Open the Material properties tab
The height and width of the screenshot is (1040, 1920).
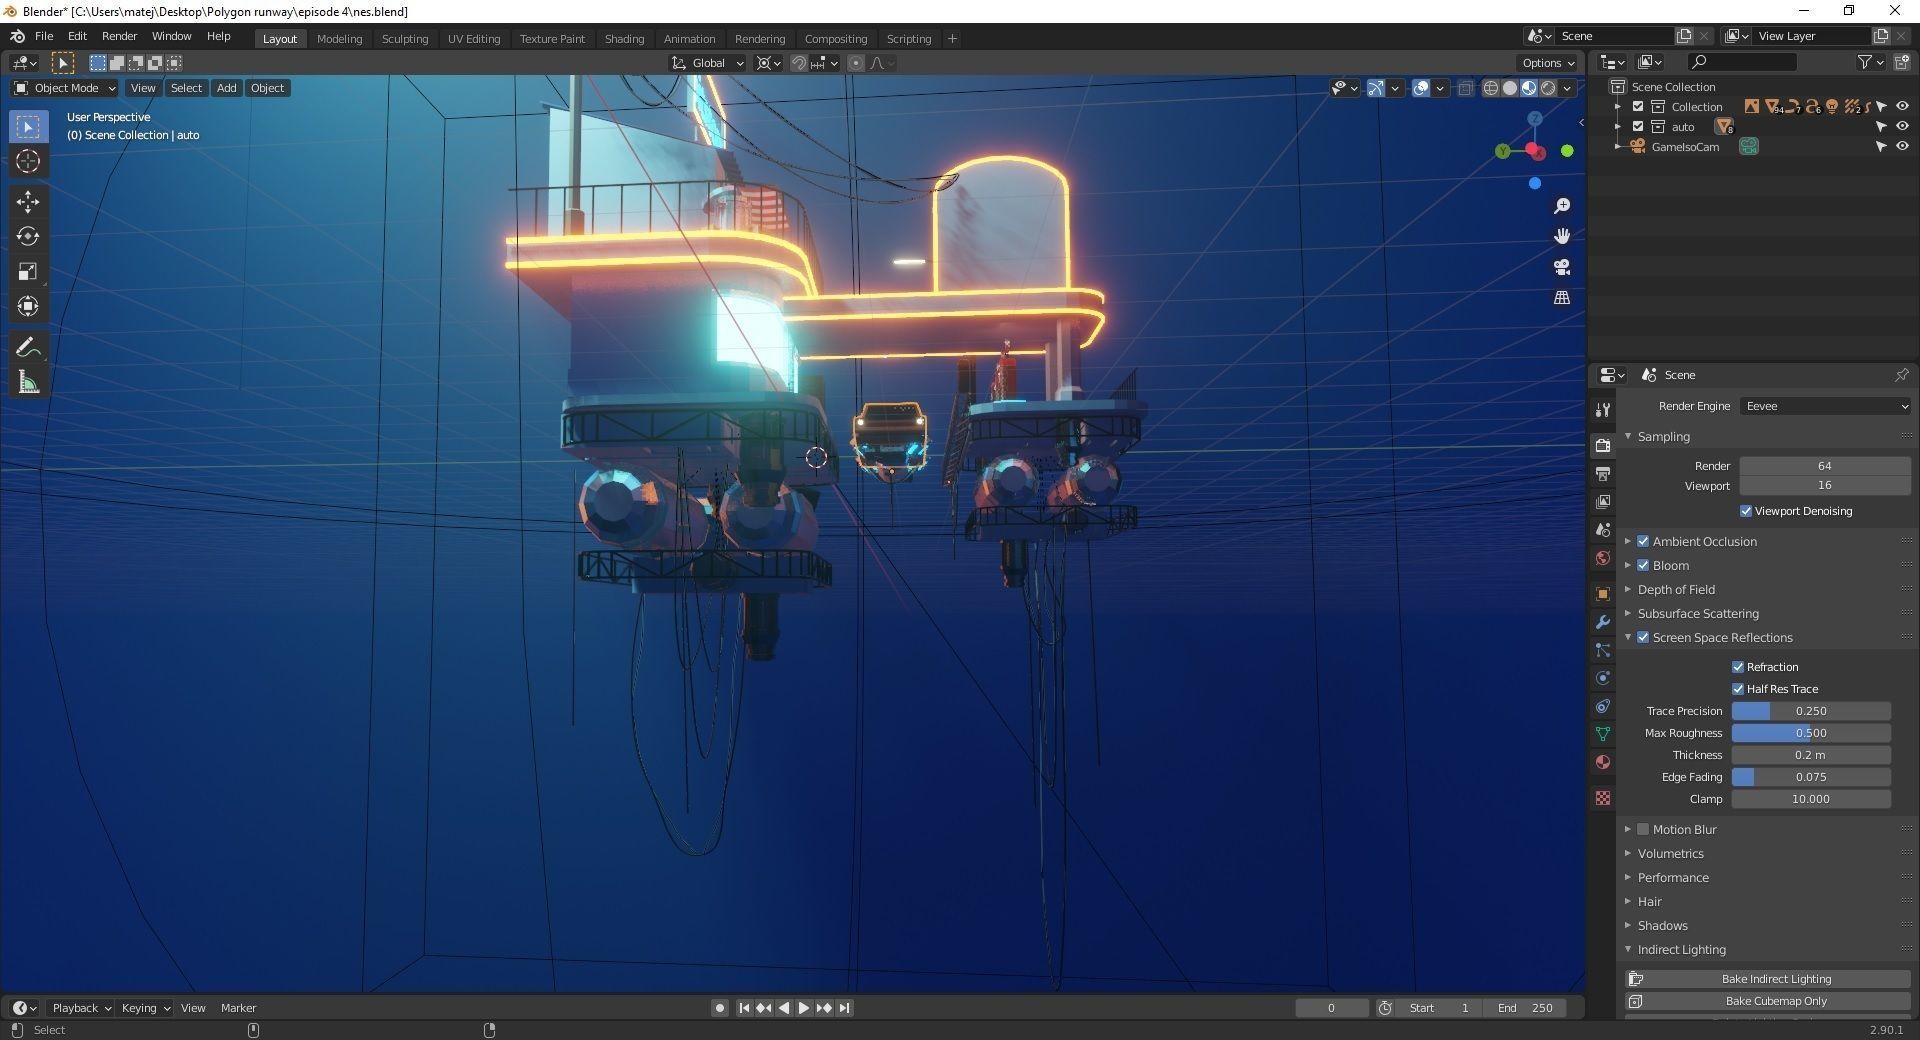click(x=1603, y=762)
